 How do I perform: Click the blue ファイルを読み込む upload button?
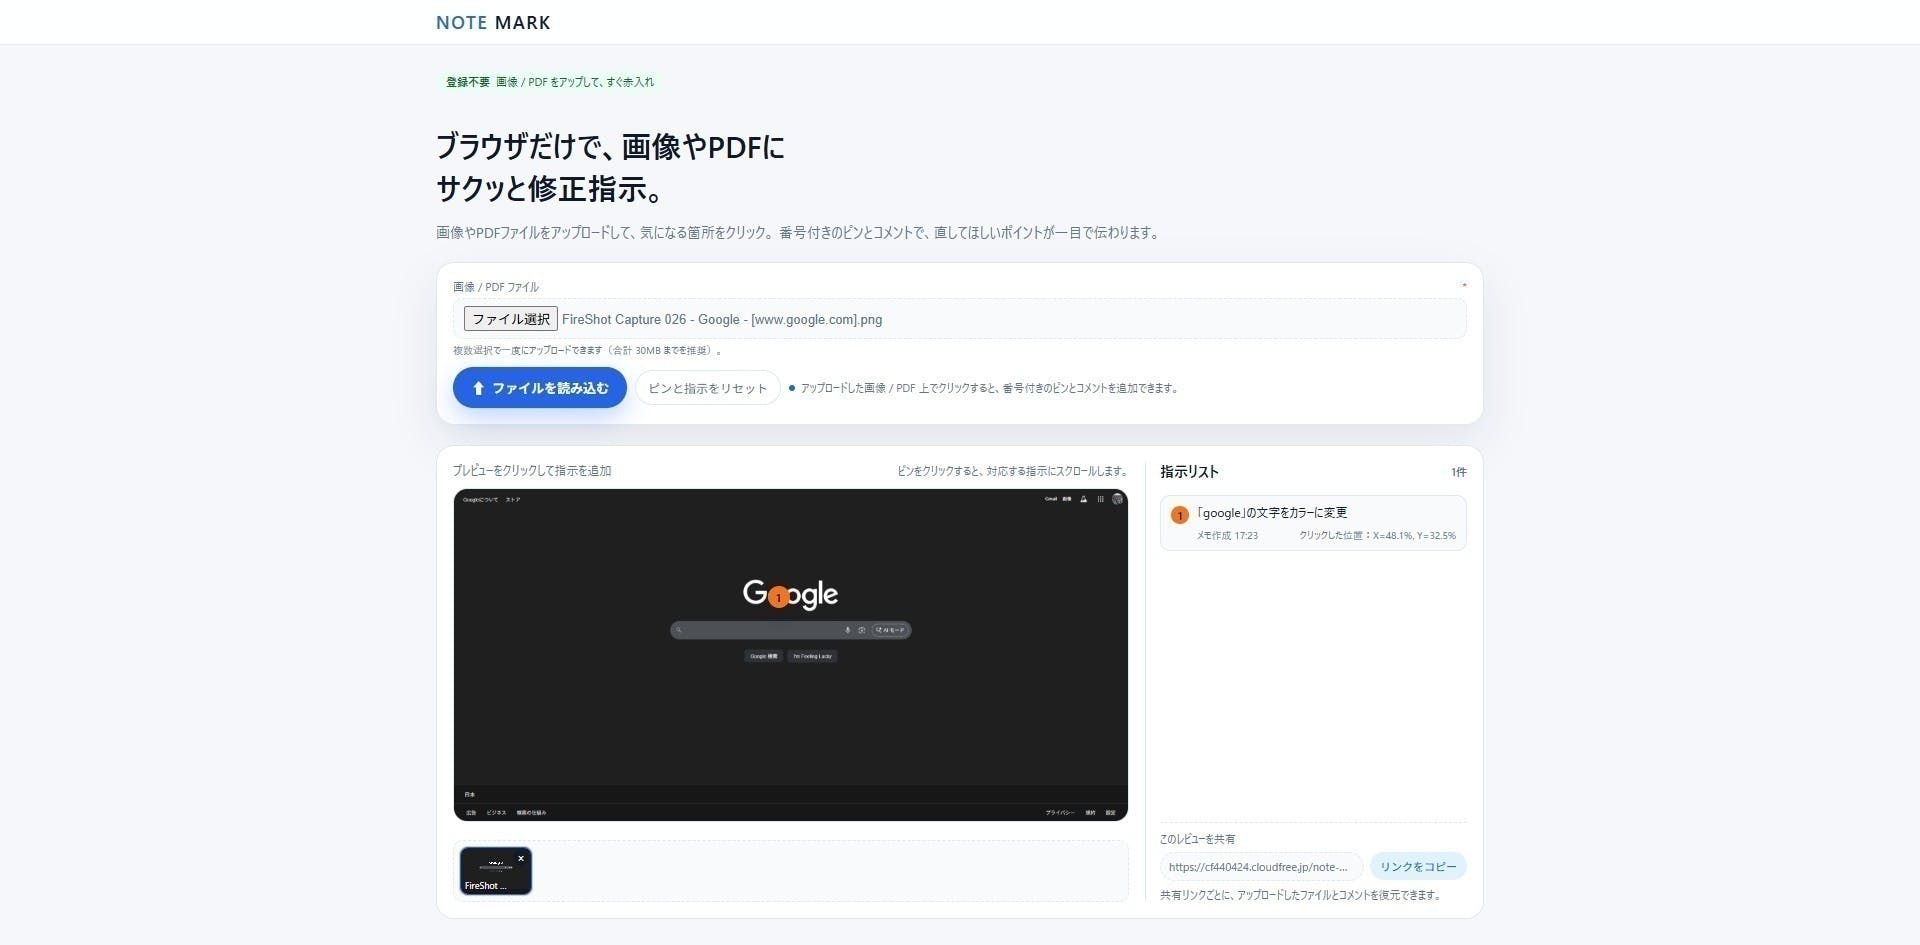[x=539, y=388]
